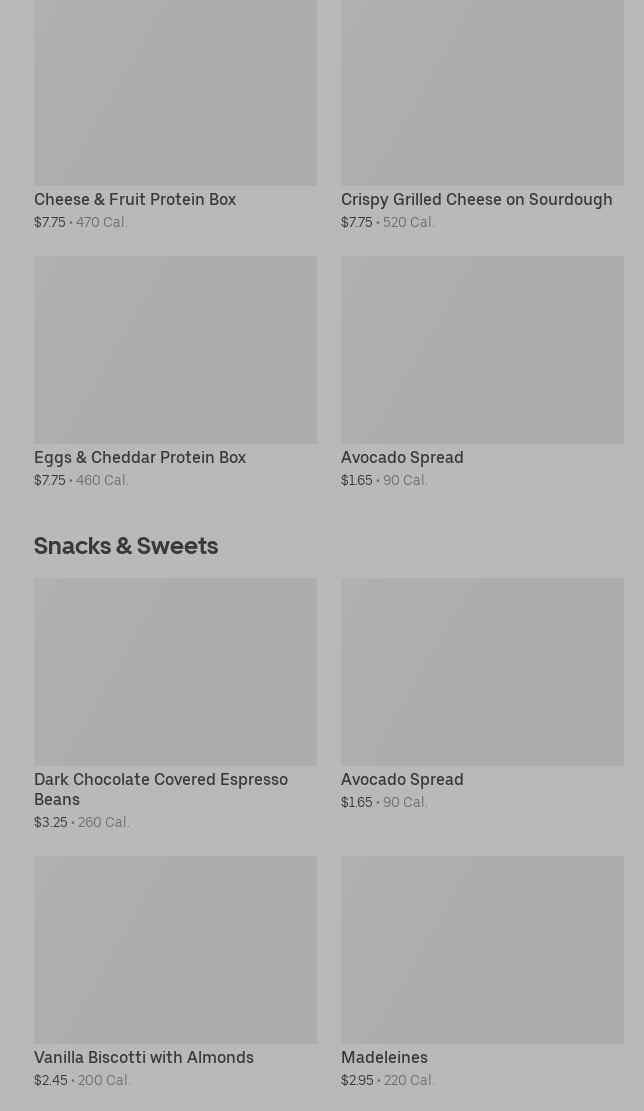Open the Cheese & Fruit Protein Box title
This screenshot has width=644, height=1111.
(135, 199)
